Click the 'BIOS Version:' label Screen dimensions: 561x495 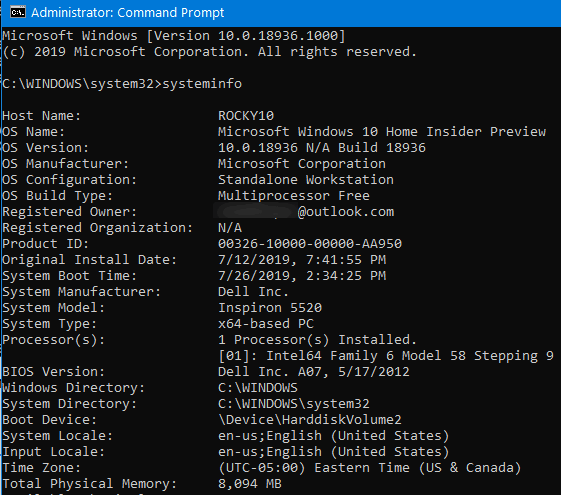(x=54, y=372)
